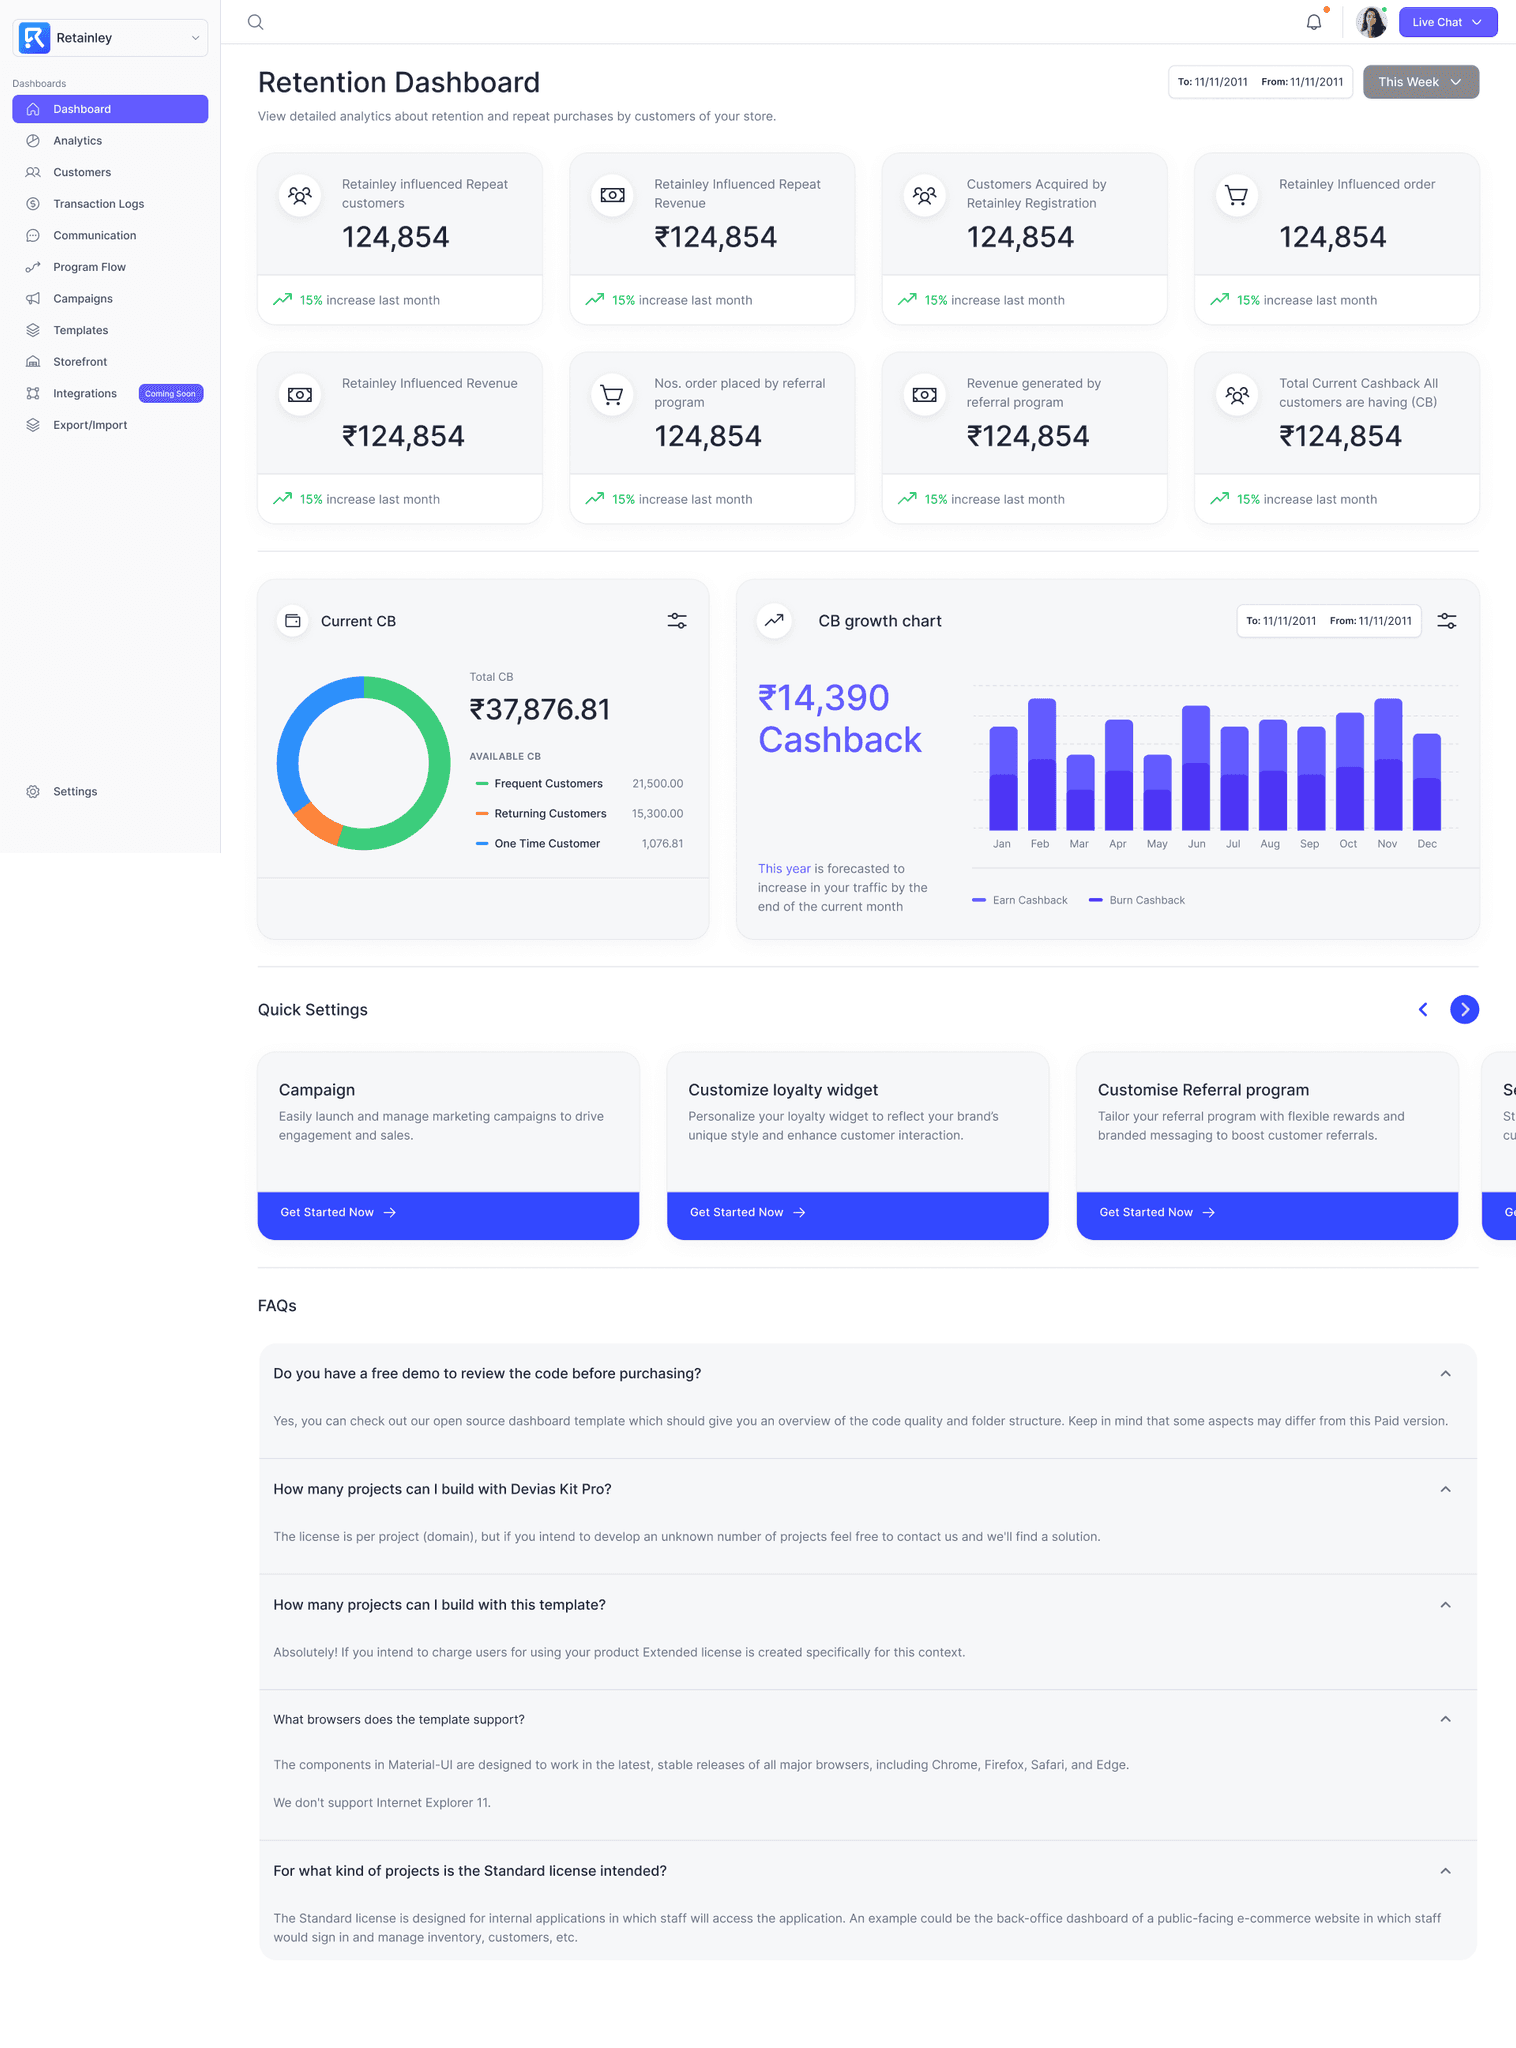Image resolution: width=1516 pixels, height=2048 pixels.
Task: Click Returning Customers legend item
Action: coord(579,814)
